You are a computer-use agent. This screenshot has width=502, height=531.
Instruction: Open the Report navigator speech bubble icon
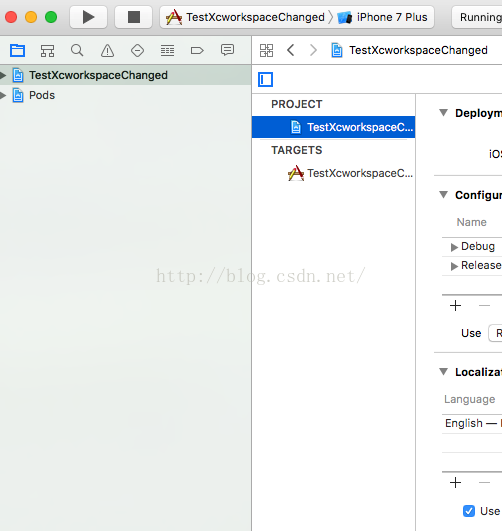click(227, 50)
